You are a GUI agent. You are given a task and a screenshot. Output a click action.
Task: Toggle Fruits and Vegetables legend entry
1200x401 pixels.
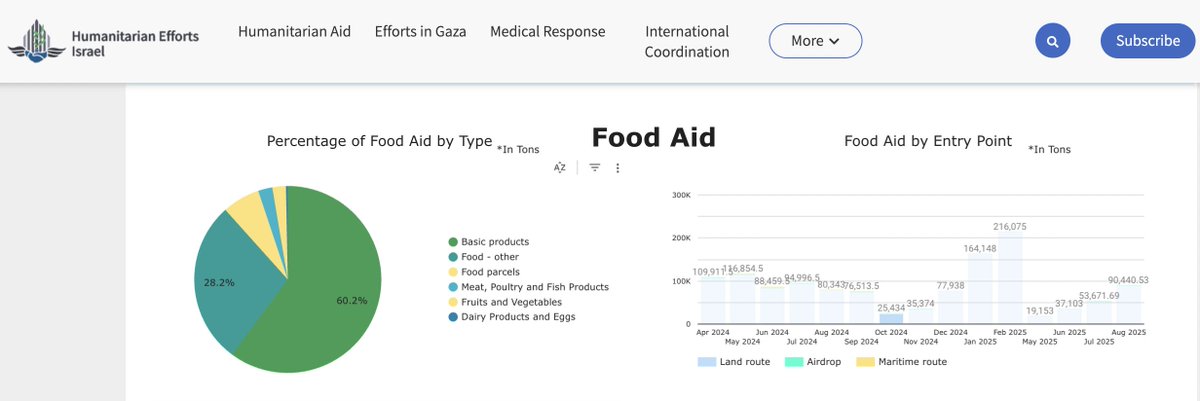511,302
